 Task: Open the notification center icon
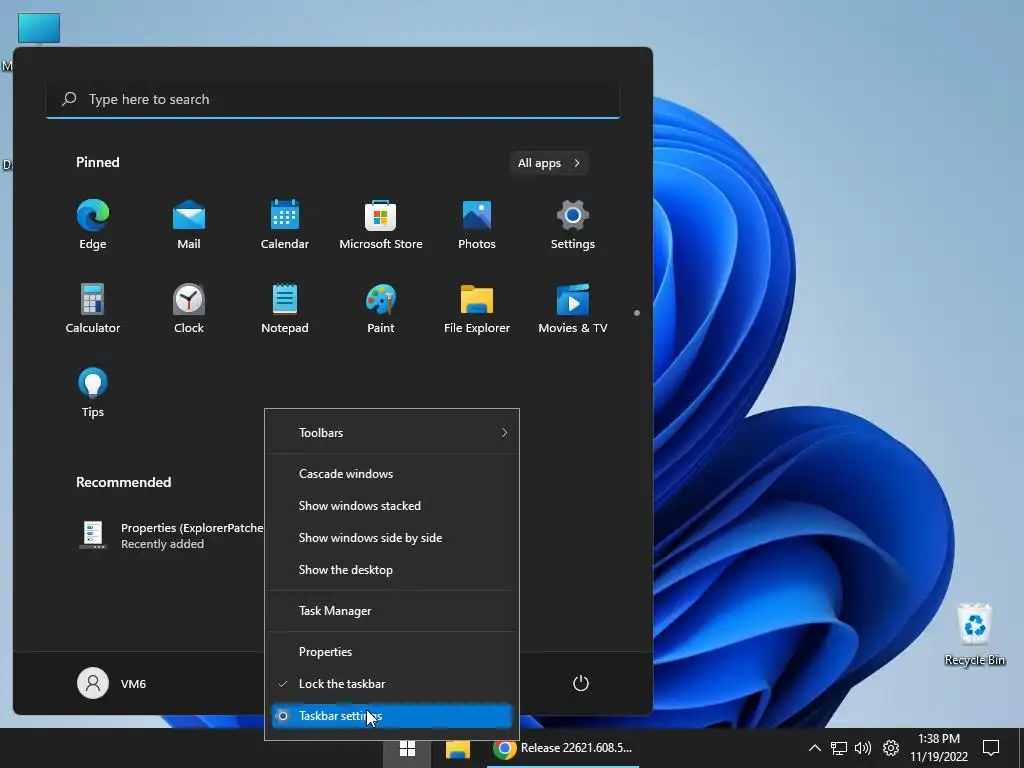pyautogui.click(x=991, y=748)
